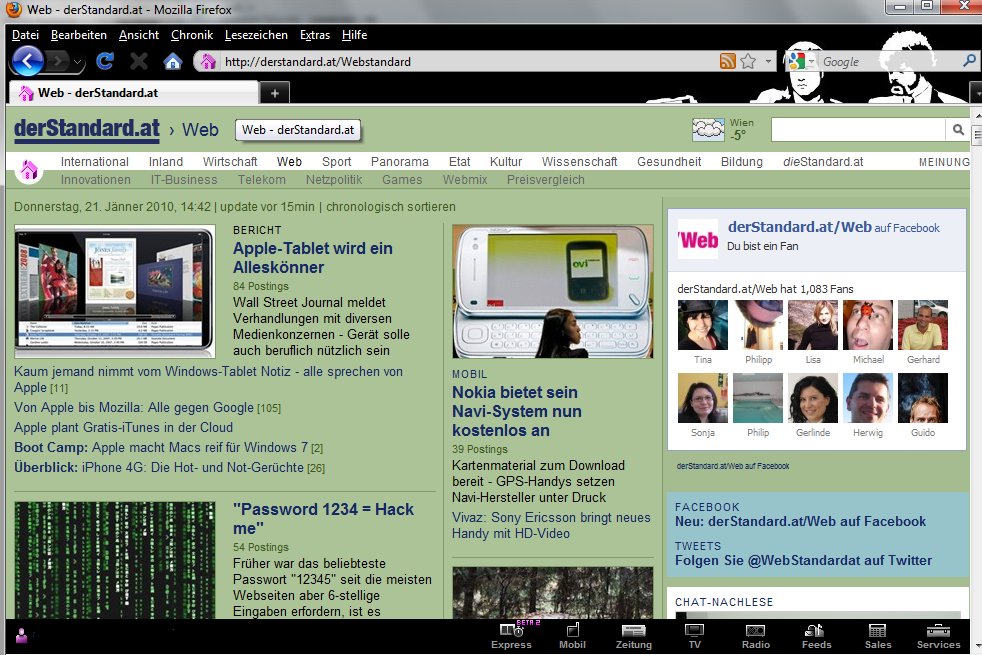Click the Apple tablet article thumbnail
Screen dimensions: 982x655
pyautogui.click(x=115, y=291)
